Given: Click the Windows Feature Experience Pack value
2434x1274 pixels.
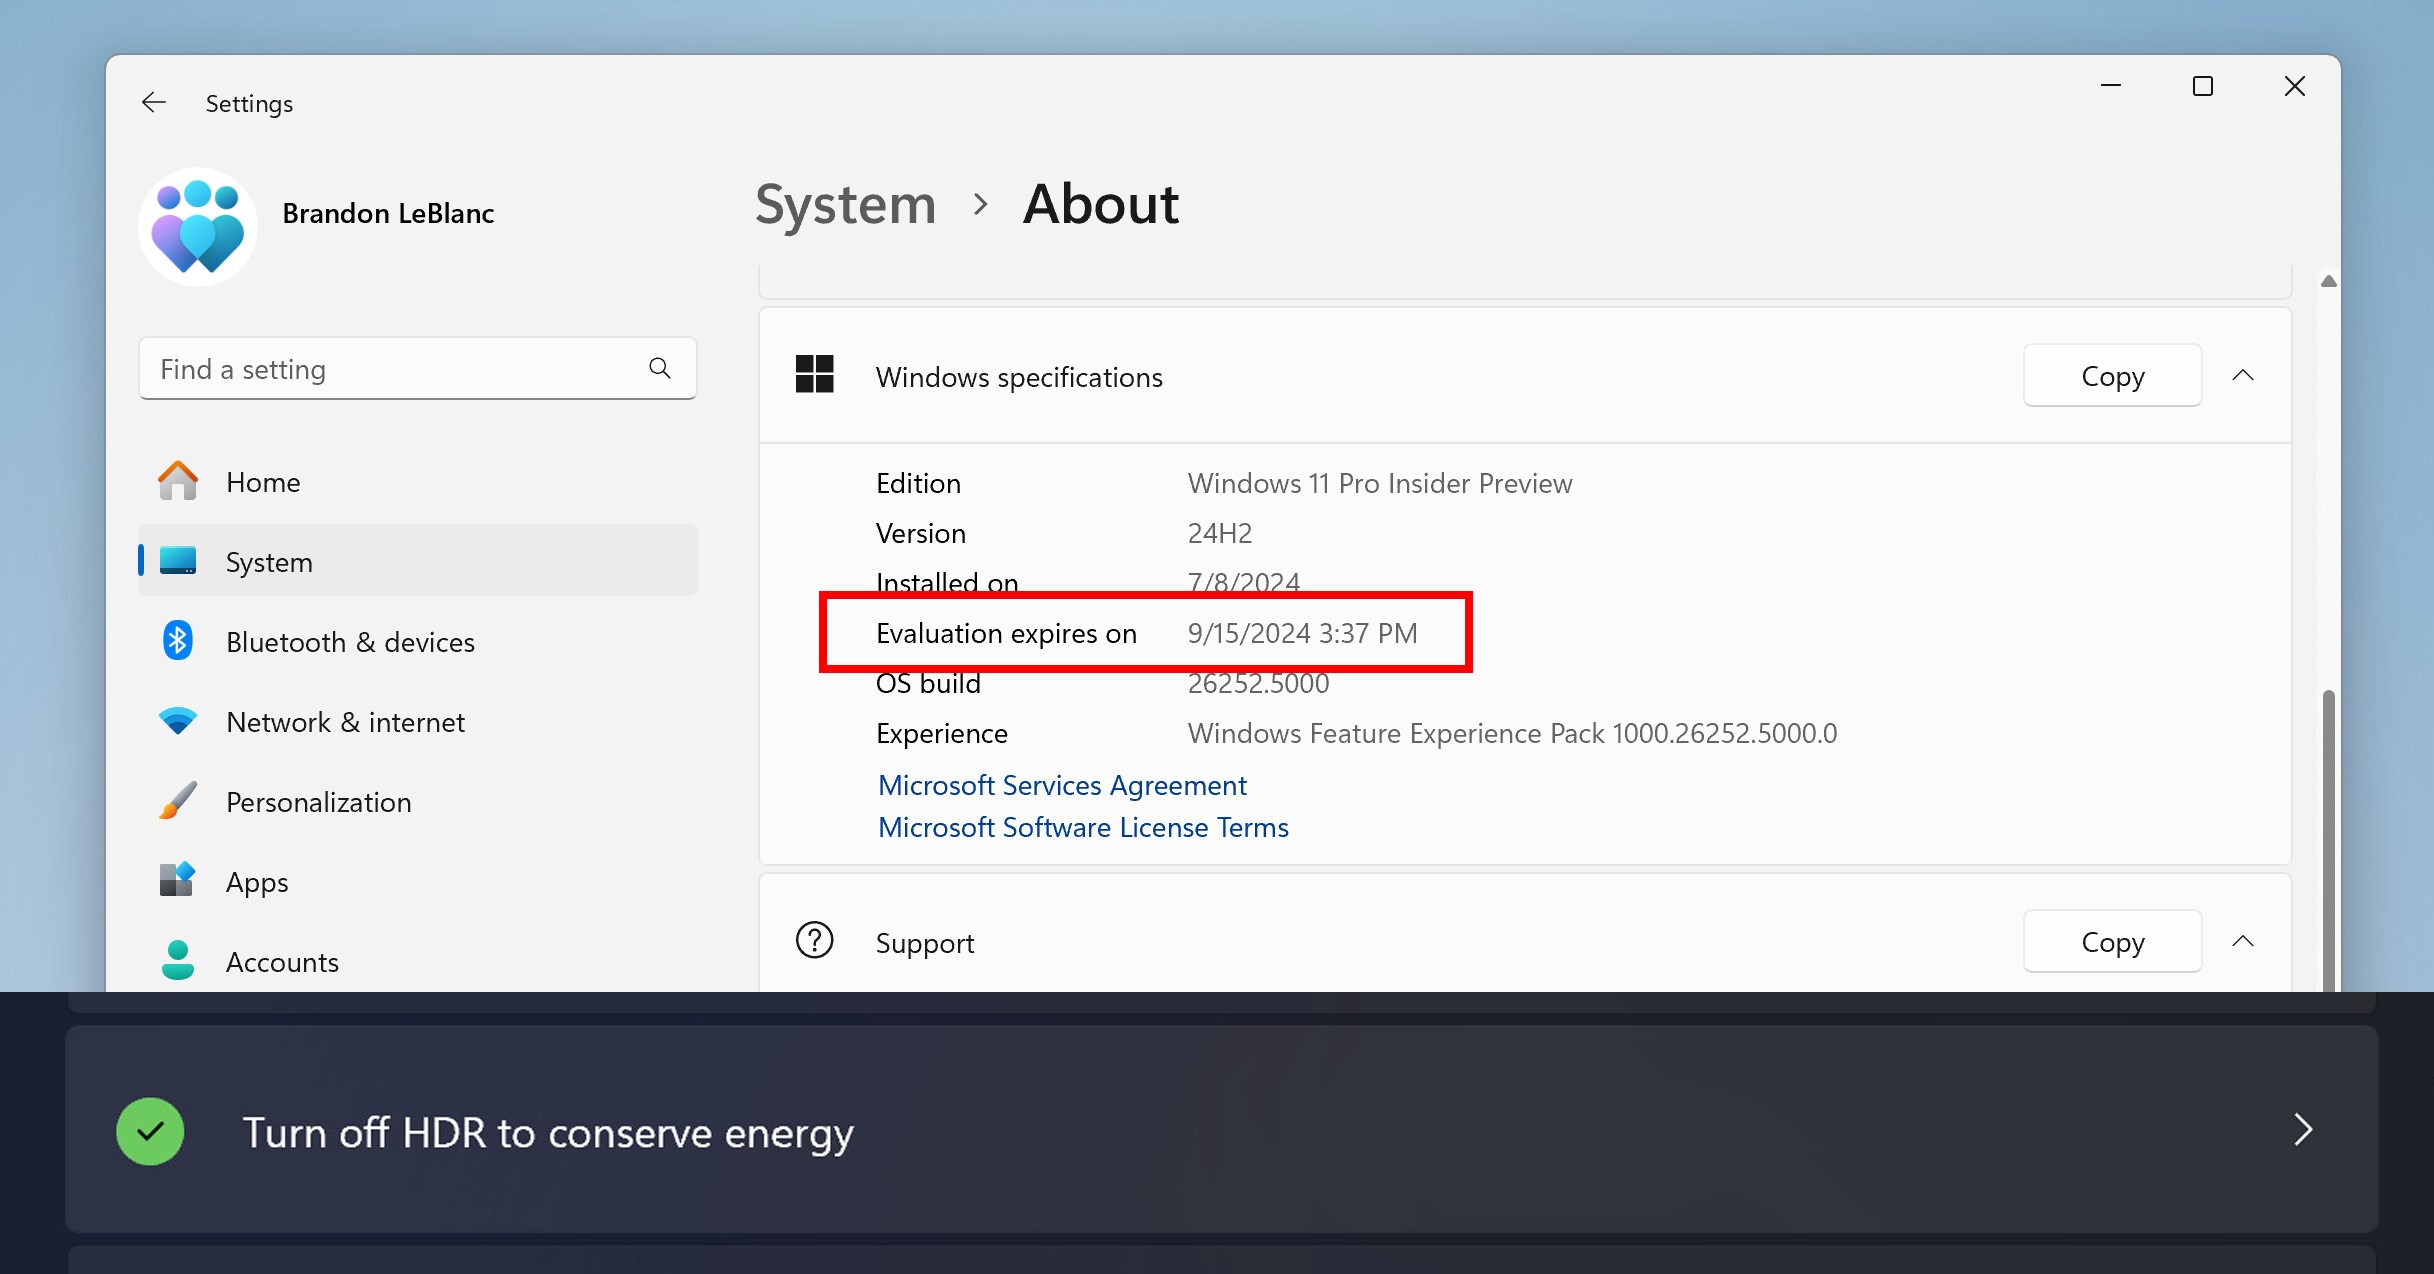Looking at the screenshot, I should tap(1512, 733).
